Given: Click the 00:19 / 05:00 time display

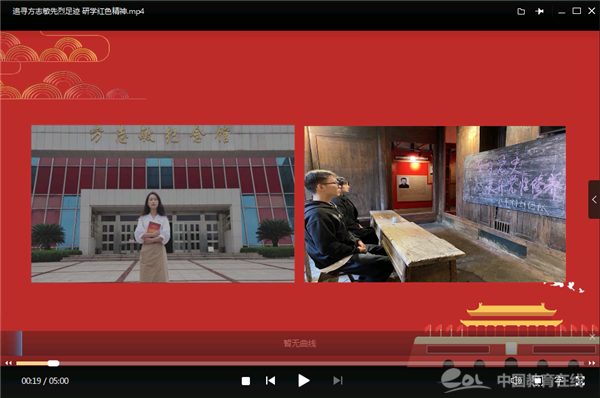Looking at the screenshot, I should click(45, 381).
